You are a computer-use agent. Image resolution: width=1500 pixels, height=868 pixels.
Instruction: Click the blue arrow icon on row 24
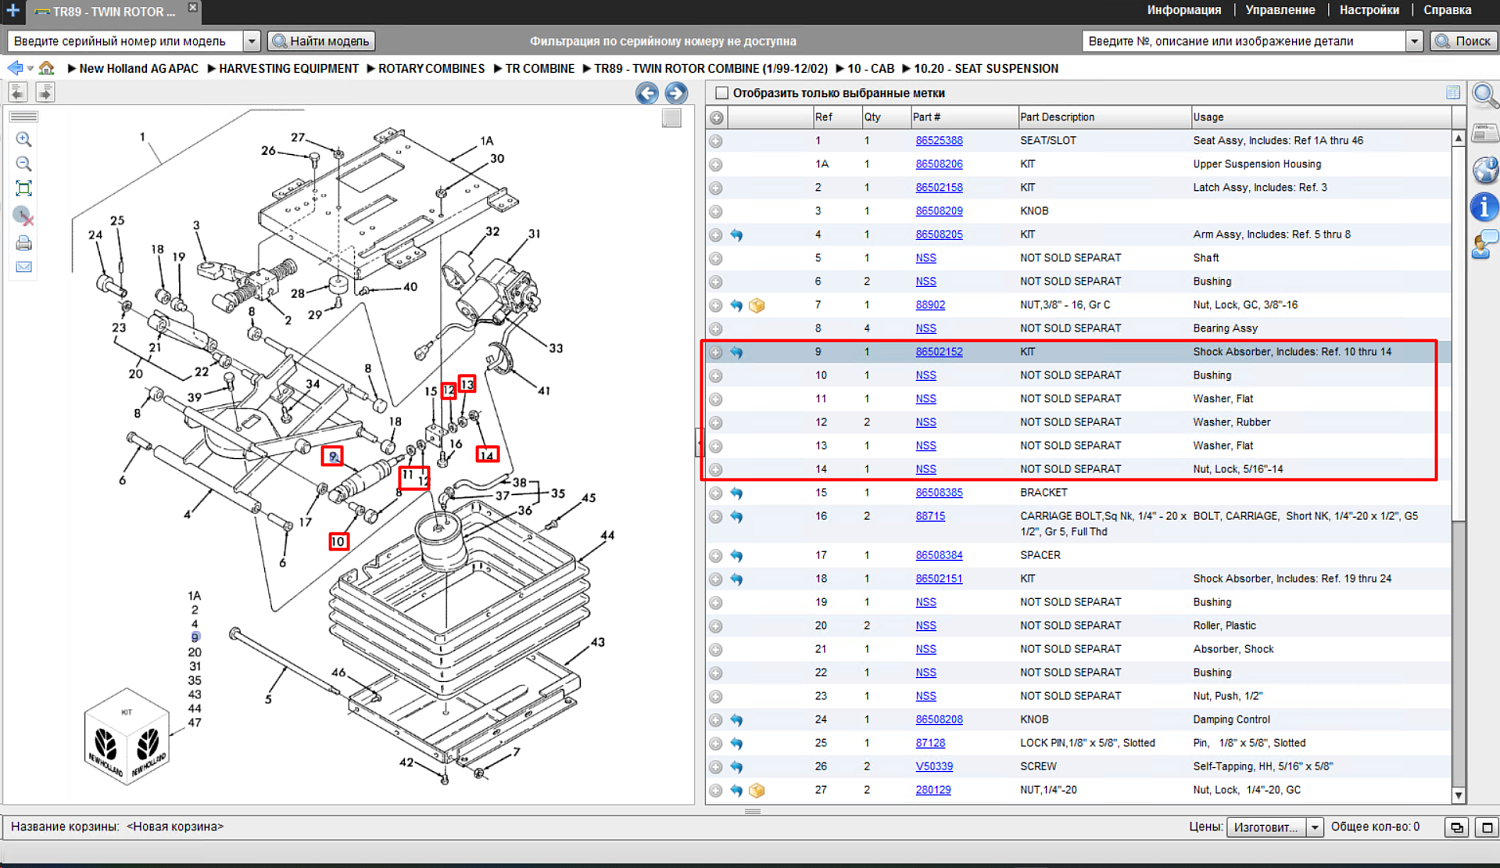point(737,720)
